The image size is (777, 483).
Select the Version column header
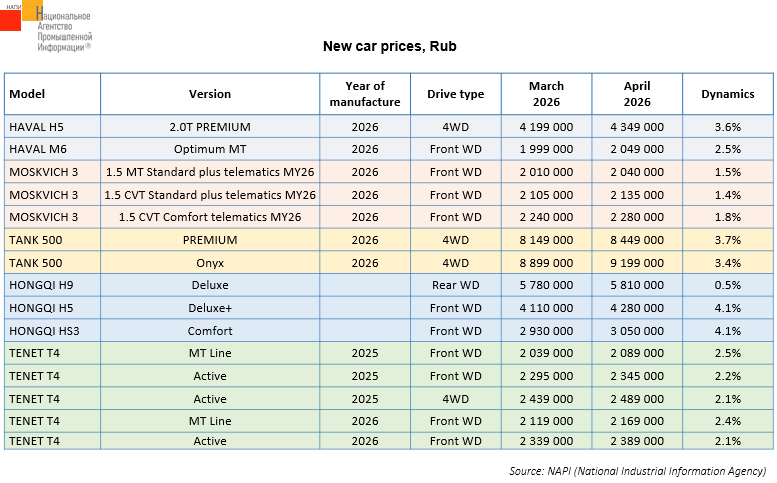tap(210, 94)
